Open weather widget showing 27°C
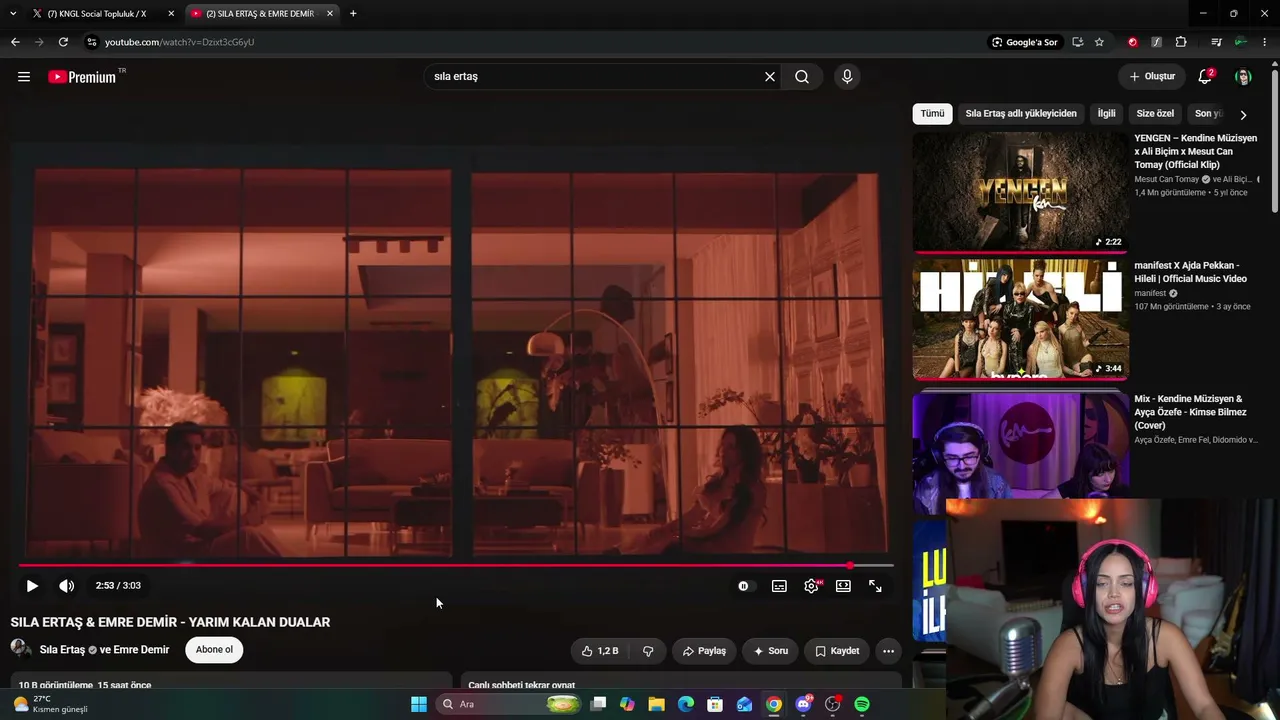The height and width of the screenshot is (720, 1280). tap(50, 704)
